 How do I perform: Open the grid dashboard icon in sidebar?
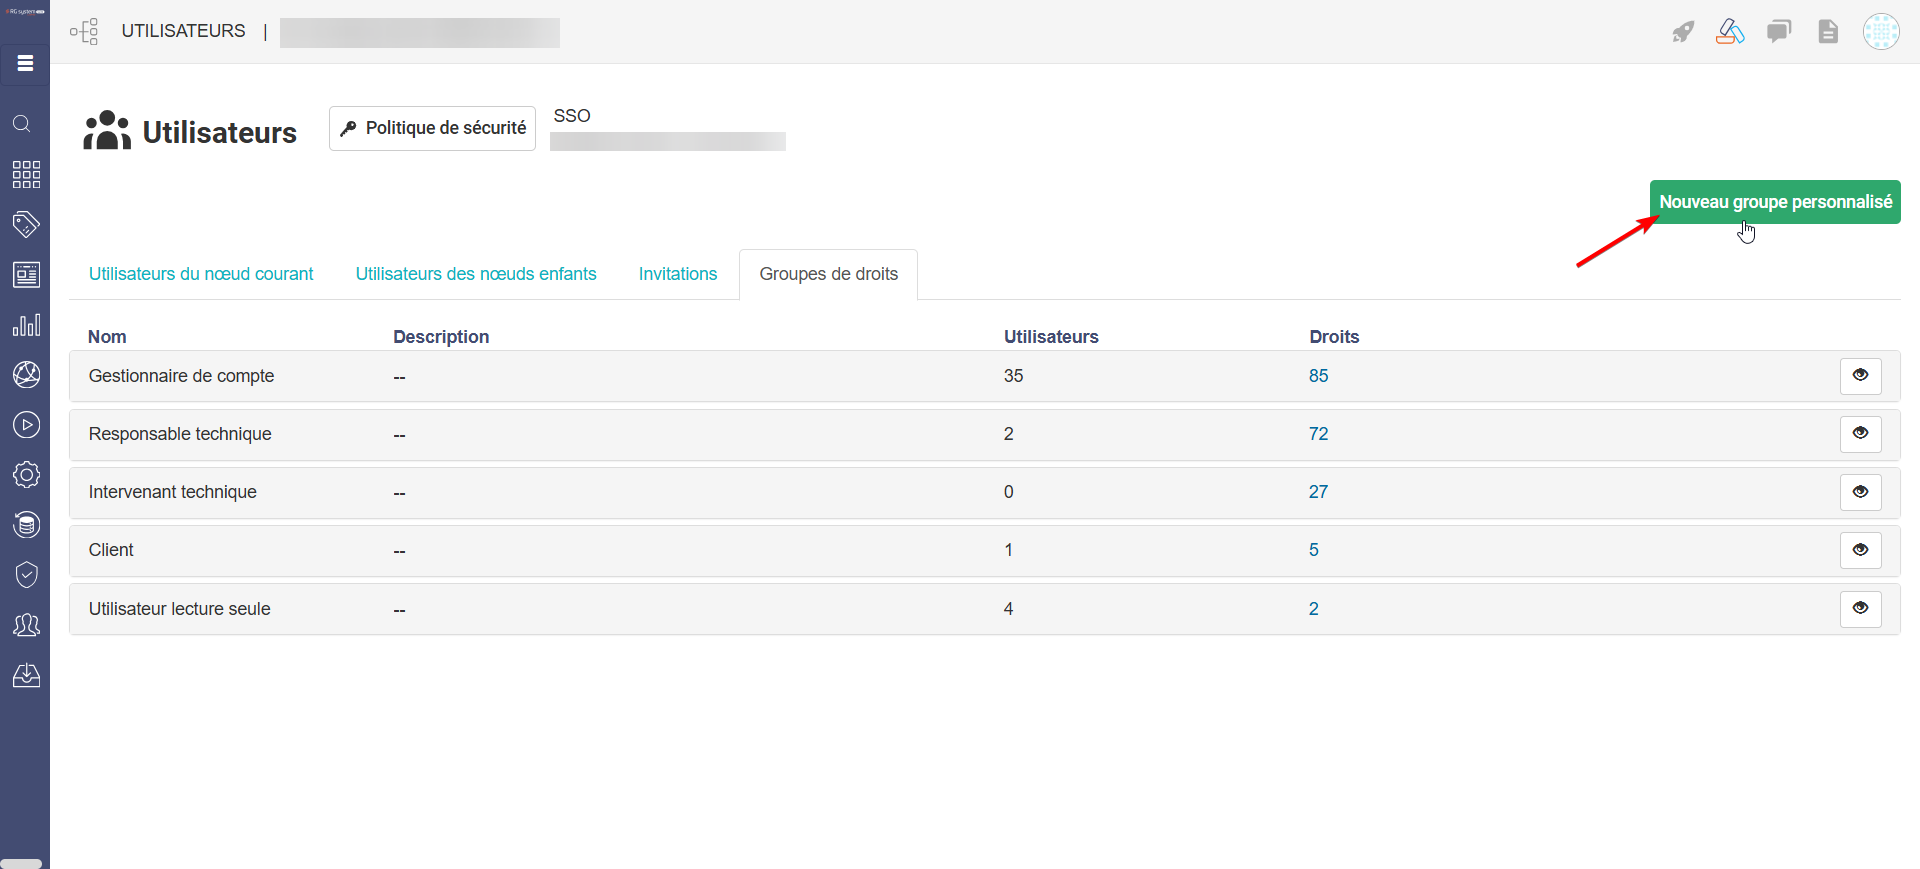coord(26,175)
